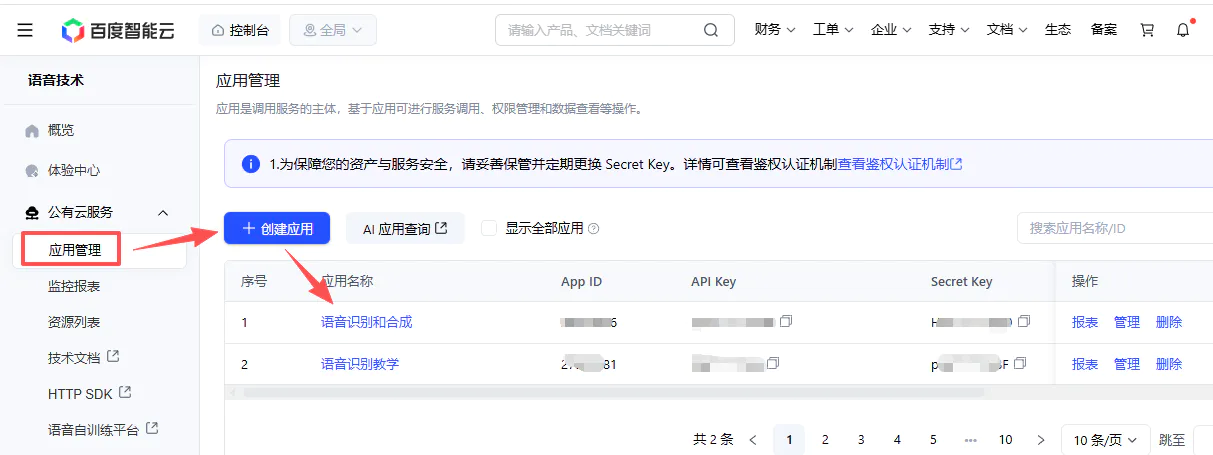Open the 语音识别和合成 application

click(x=366, y=322)
